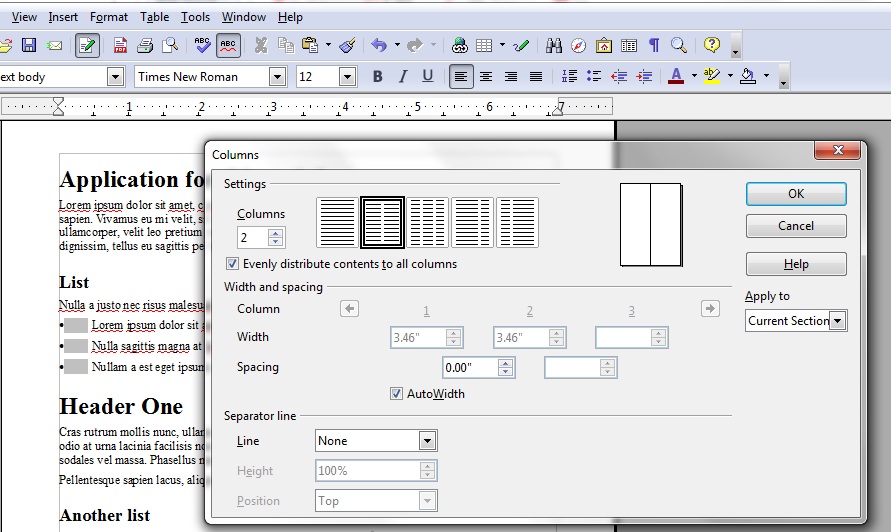Expand the Apply to dropdown

pyautogui.click(x=838, y=321)
